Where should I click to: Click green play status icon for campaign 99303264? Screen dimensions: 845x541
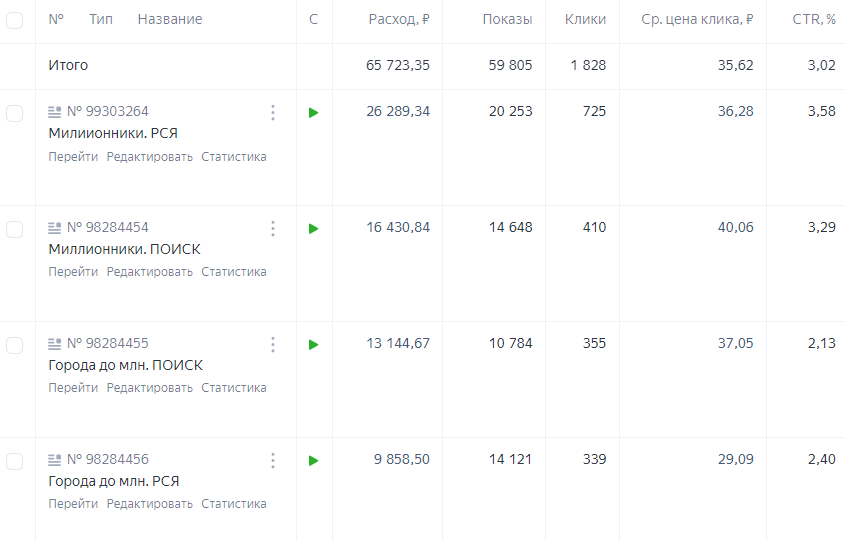(x=314, y=113)
